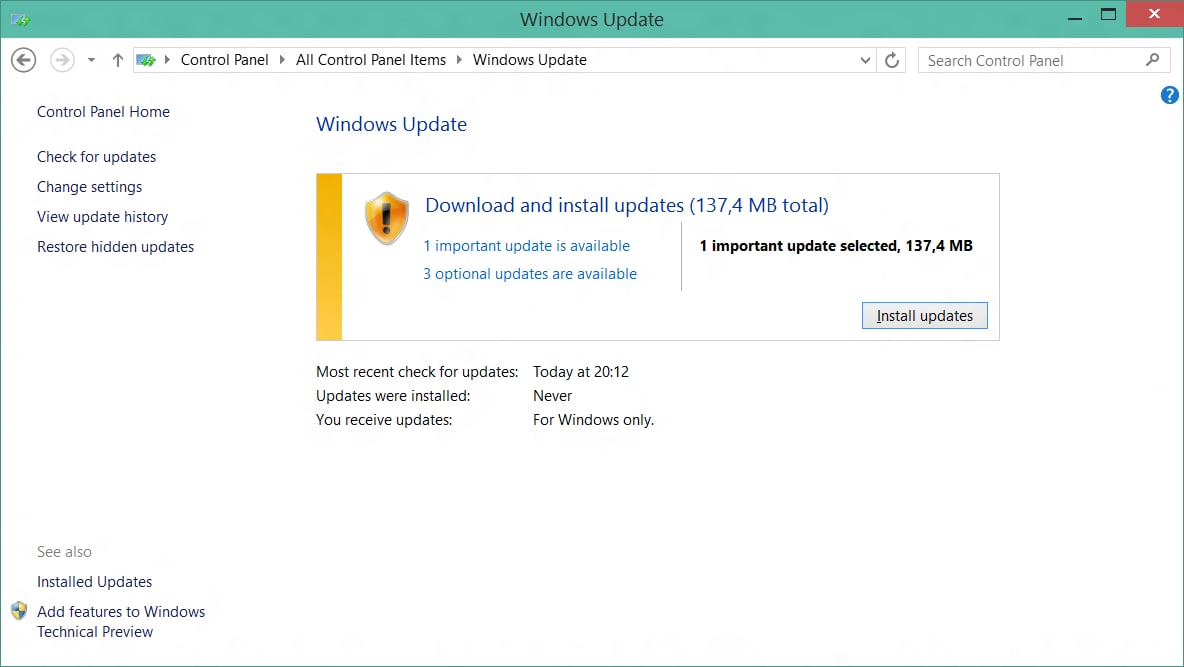The height and width of the screenshot is (667, 1184).
Task: Maximize the Windows Update window
Action: coord(1108,14)
